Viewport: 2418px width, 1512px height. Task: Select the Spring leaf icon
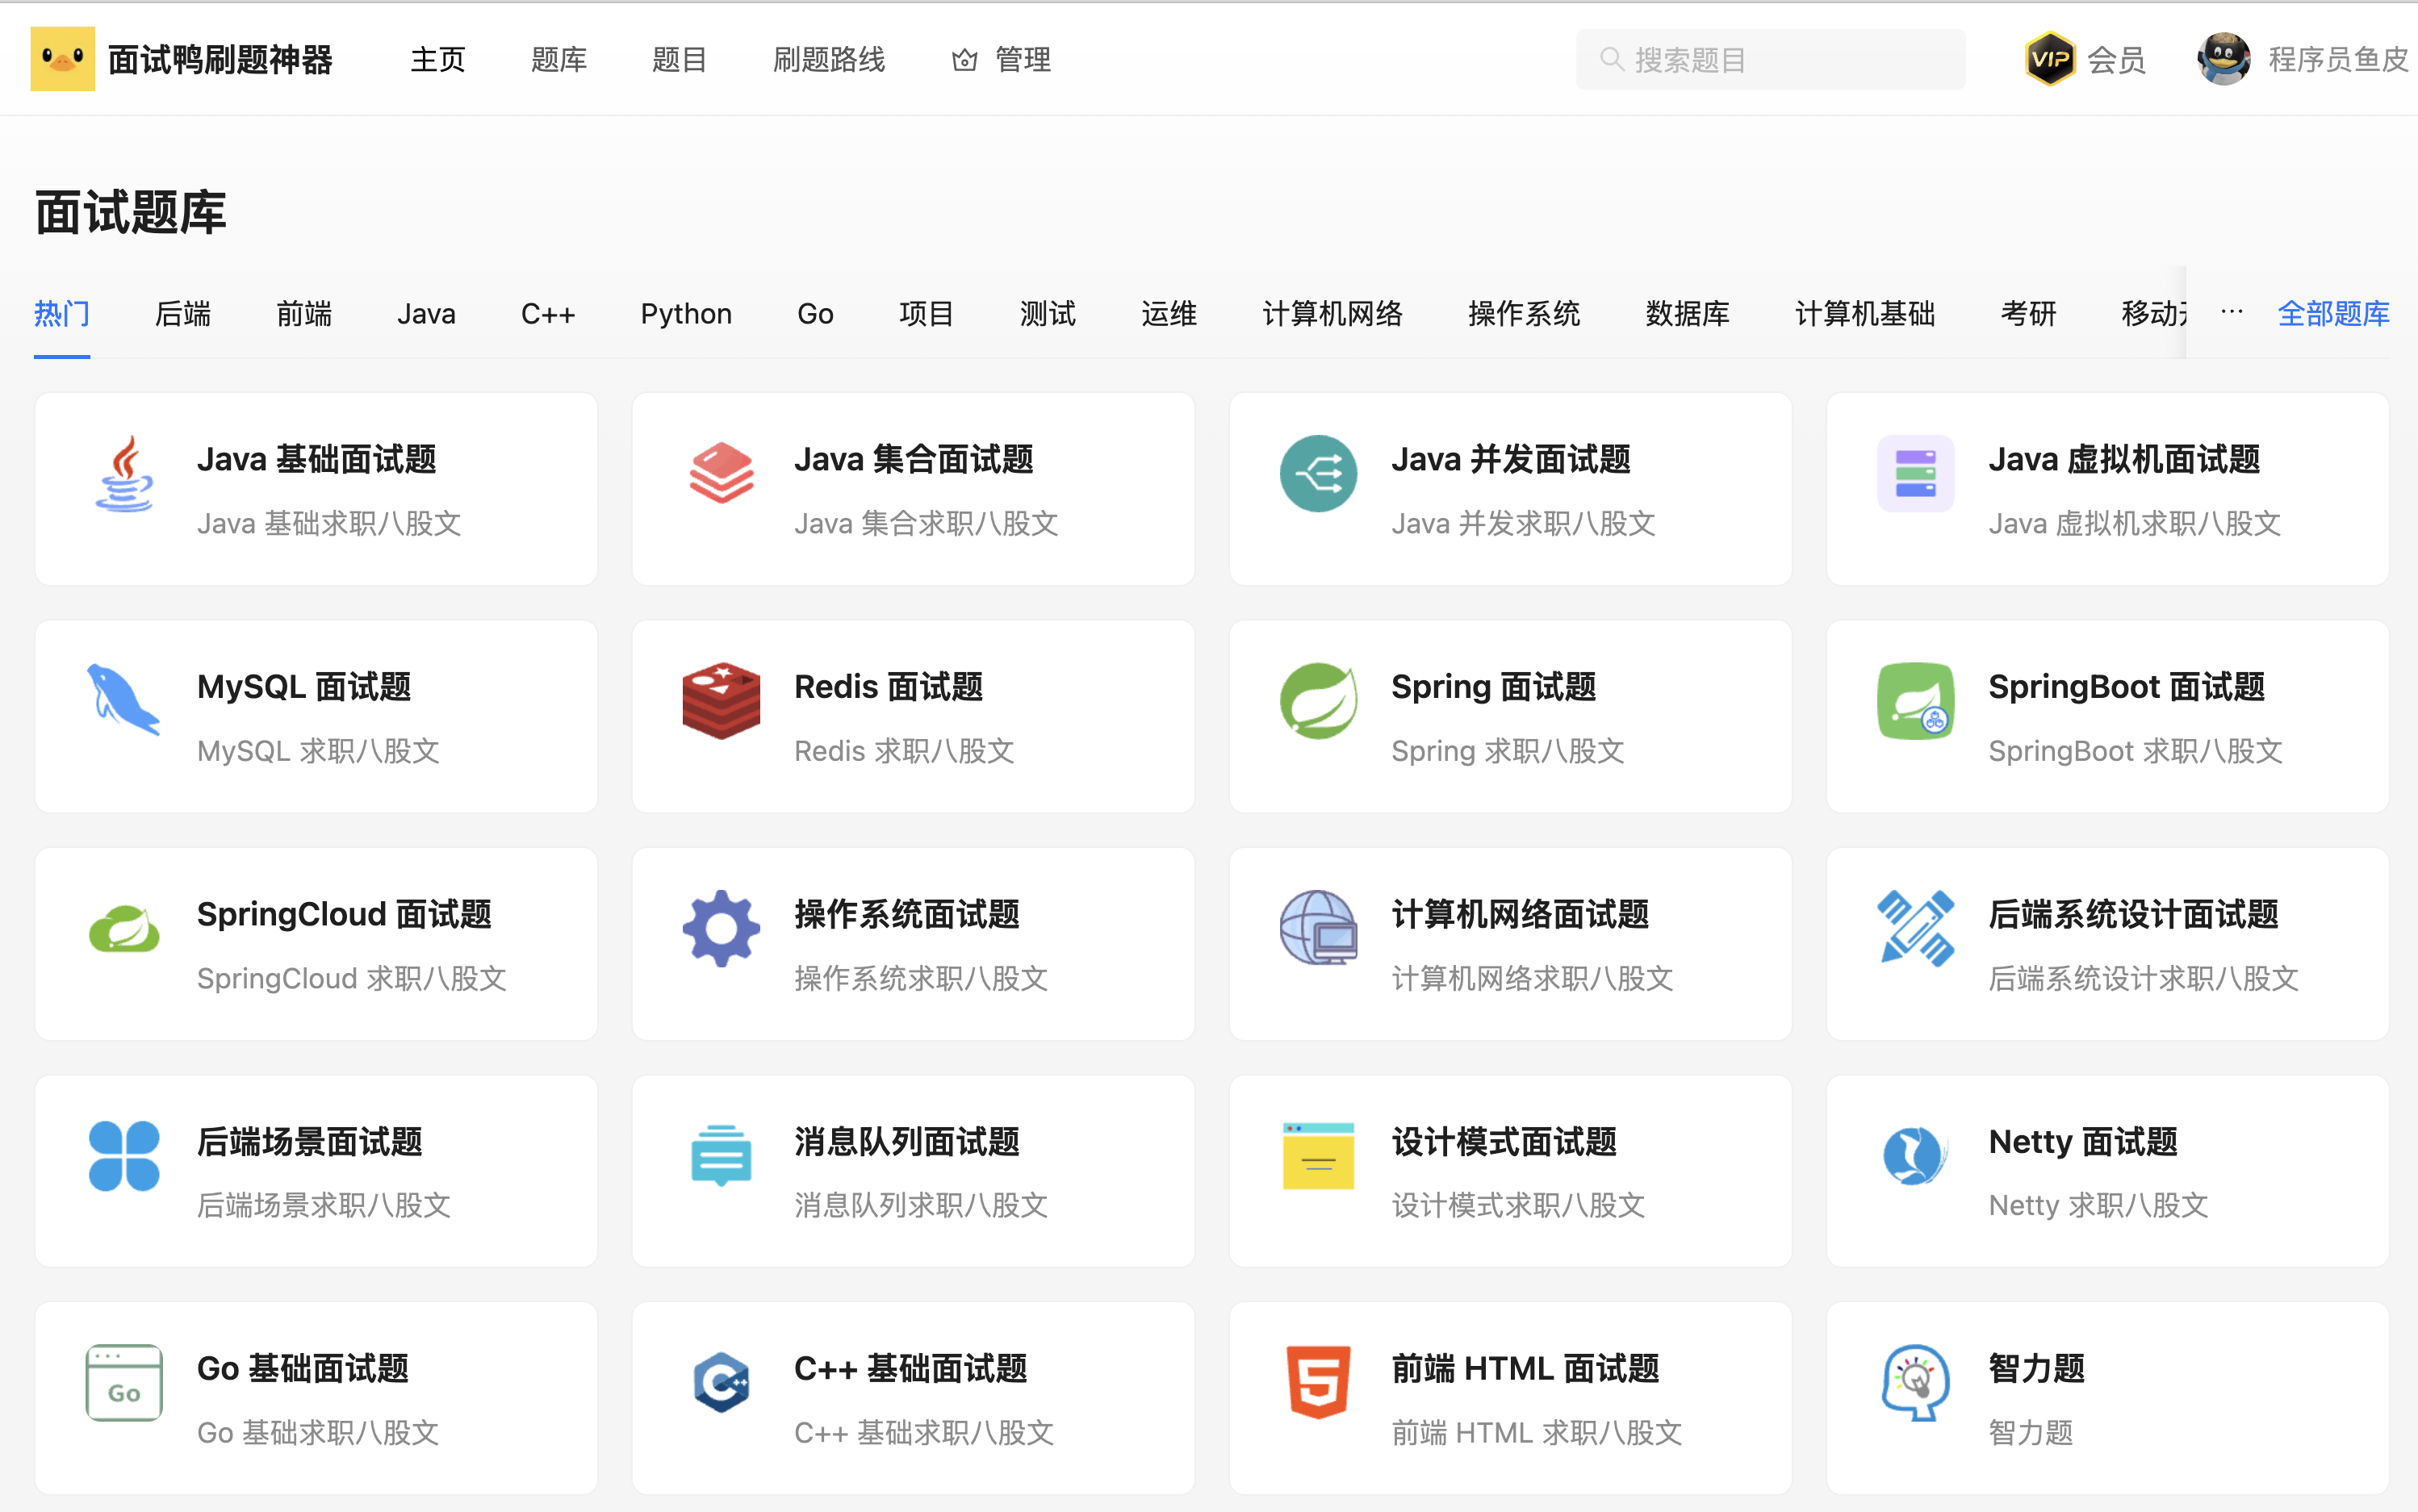1319,701
